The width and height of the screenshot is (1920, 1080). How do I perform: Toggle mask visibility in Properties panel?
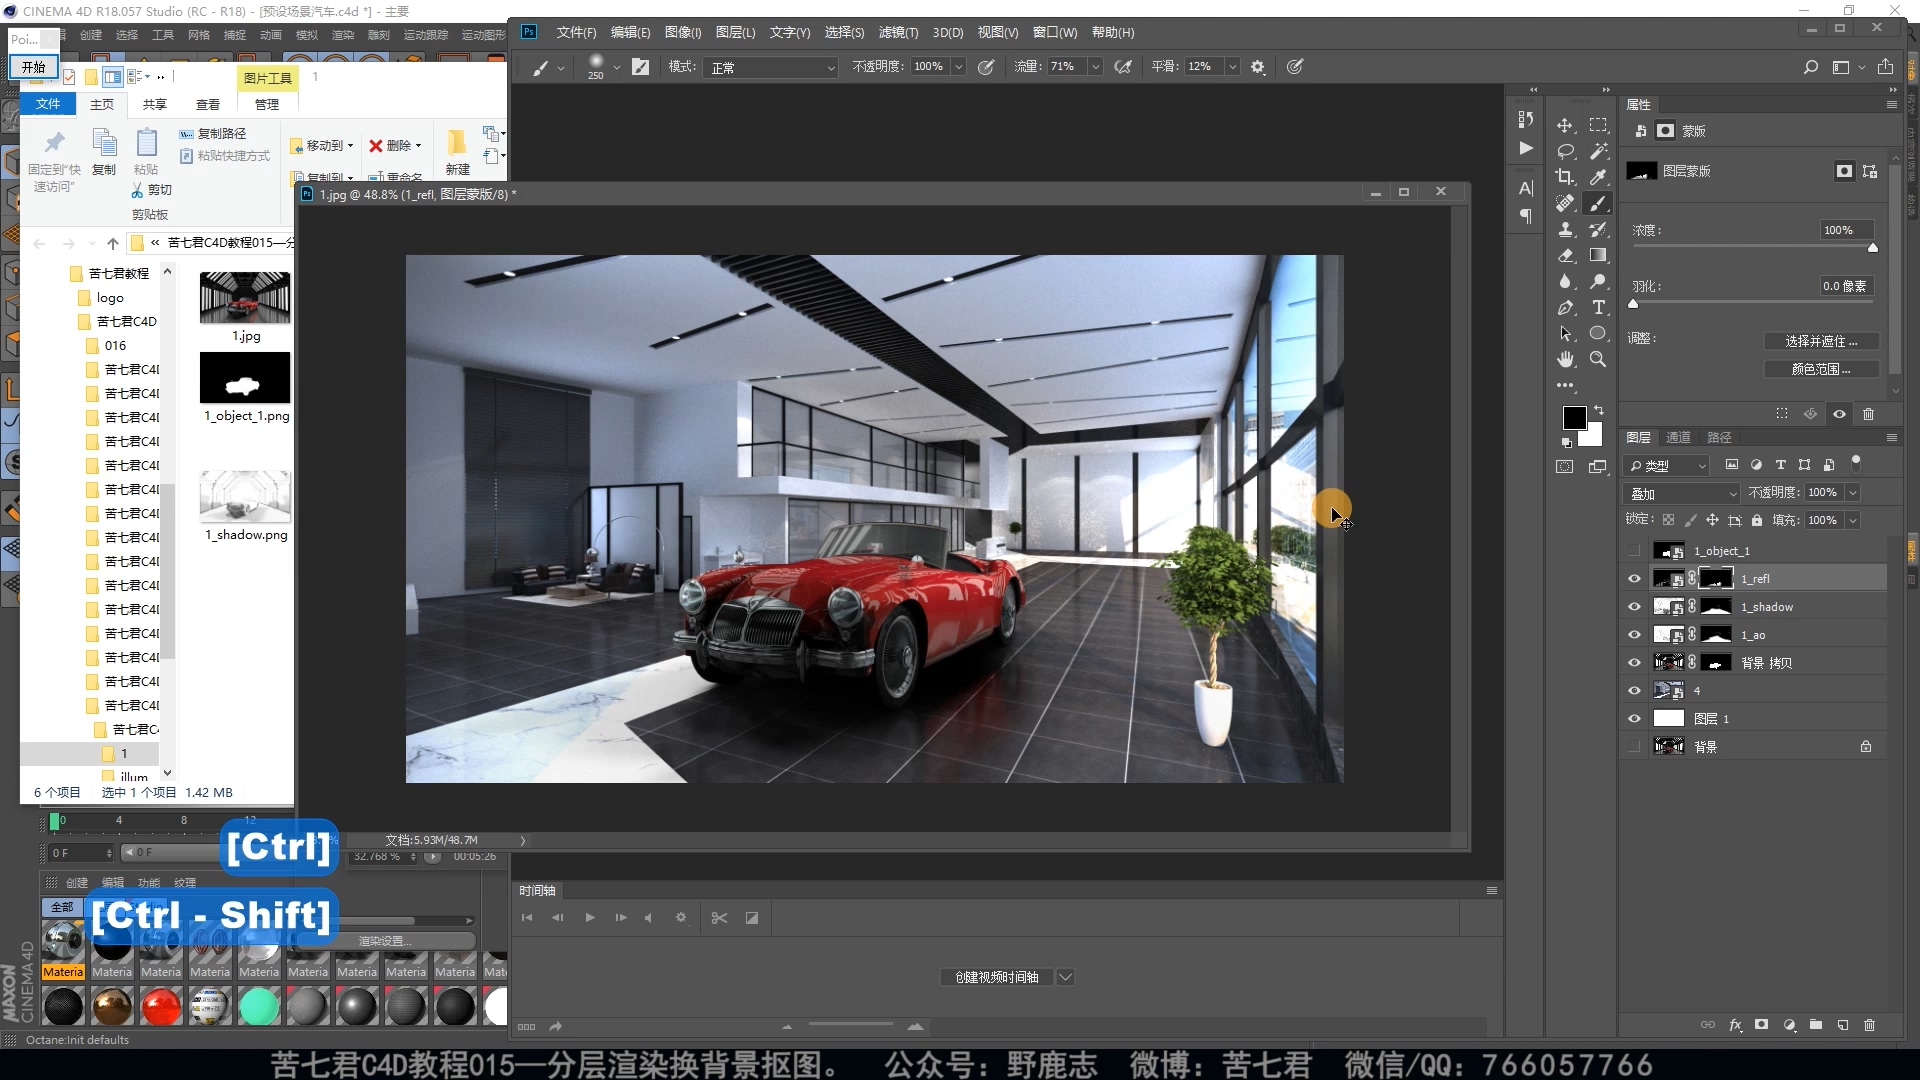[x=1839, y=414]
